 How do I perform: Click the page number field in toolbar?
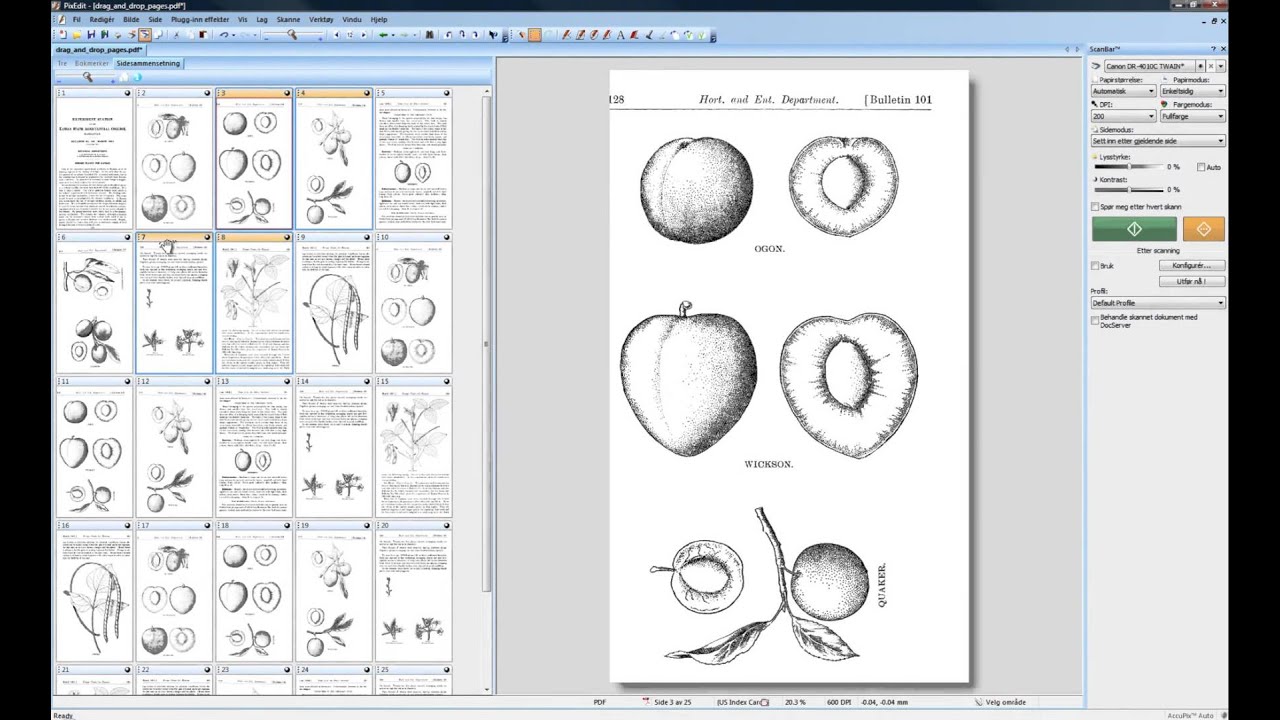tap(350, 35)
